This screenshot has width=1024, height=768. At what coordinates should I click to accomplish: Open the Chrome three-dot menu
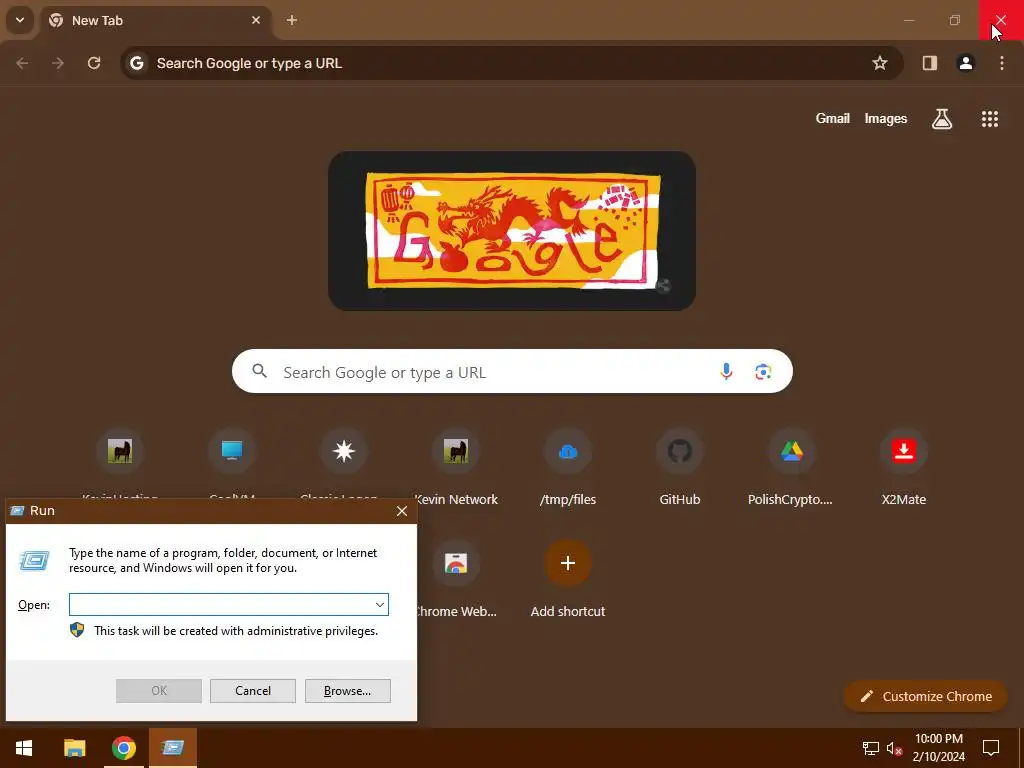point(1002,63)
